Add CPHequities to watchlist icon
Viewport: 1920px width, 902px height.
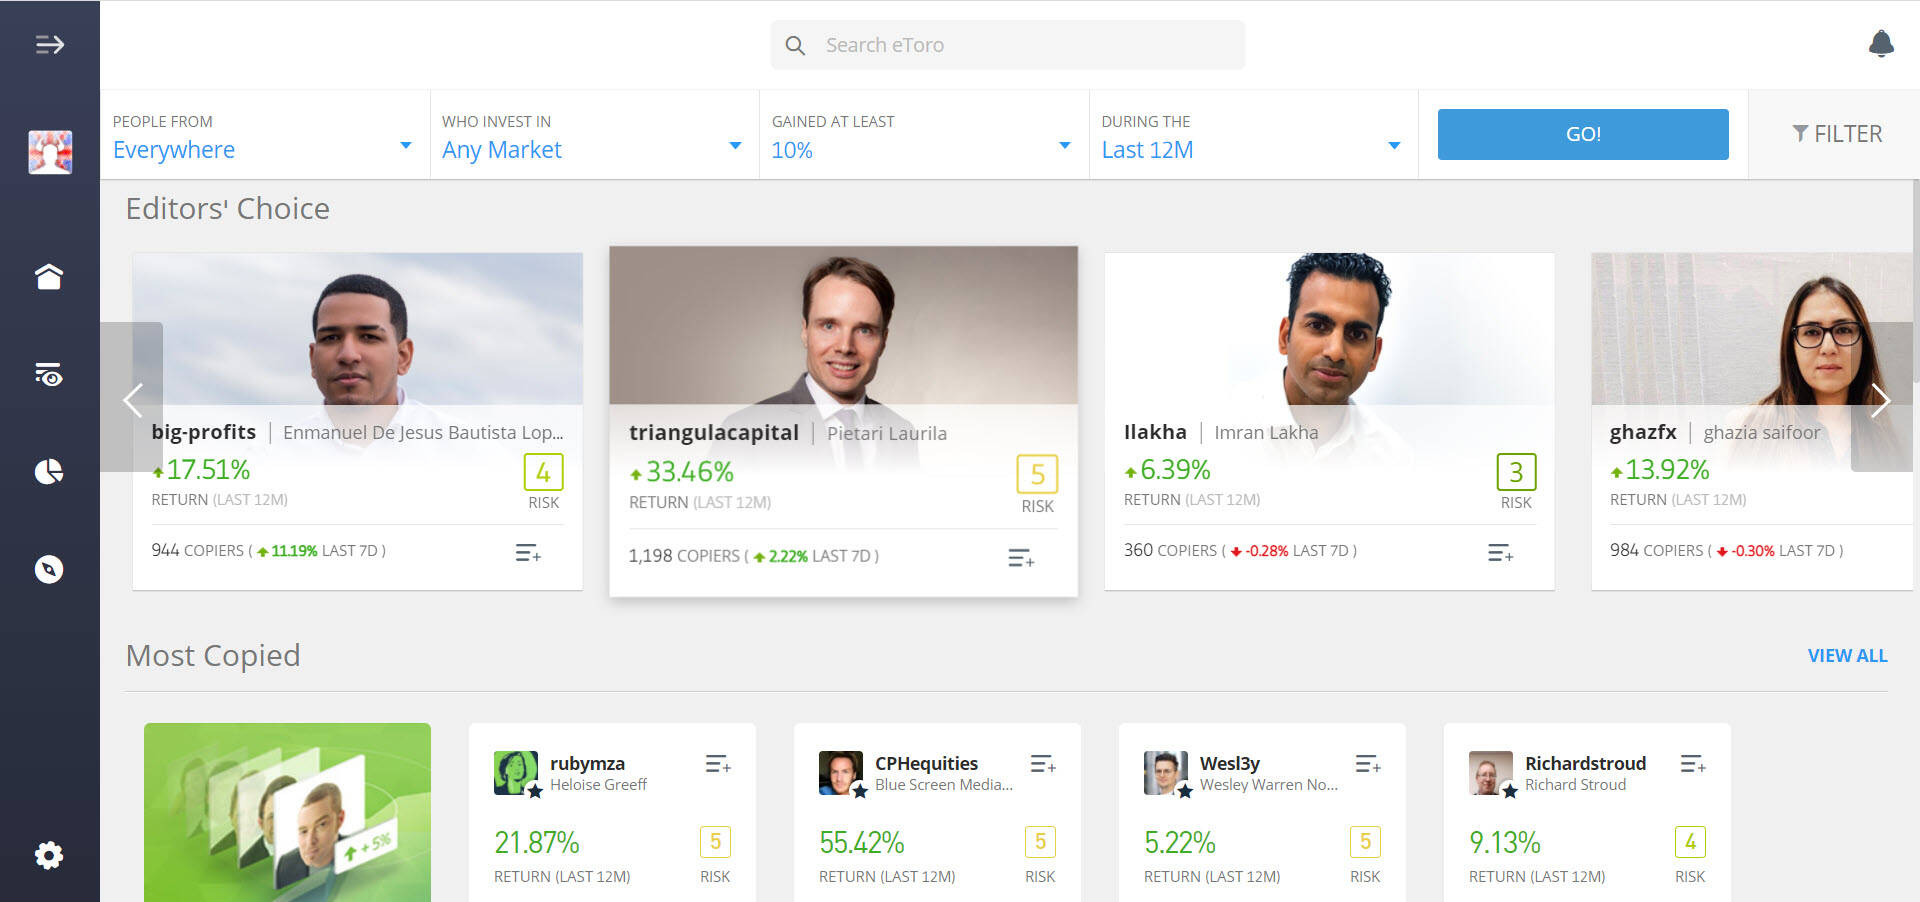click(1043, 765)
